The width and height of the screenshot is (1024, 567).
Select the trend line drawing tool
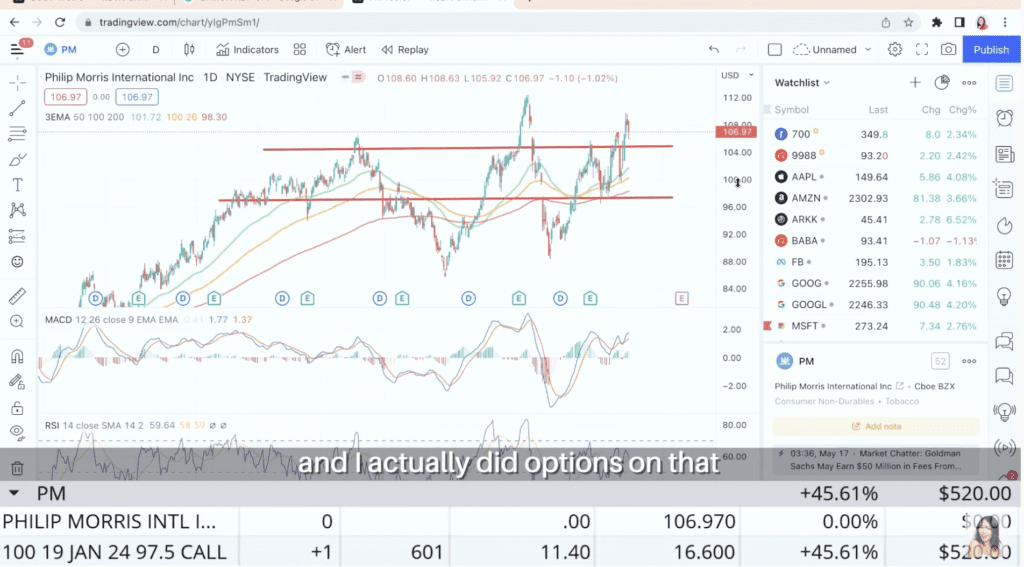click(x=18, y=108)
